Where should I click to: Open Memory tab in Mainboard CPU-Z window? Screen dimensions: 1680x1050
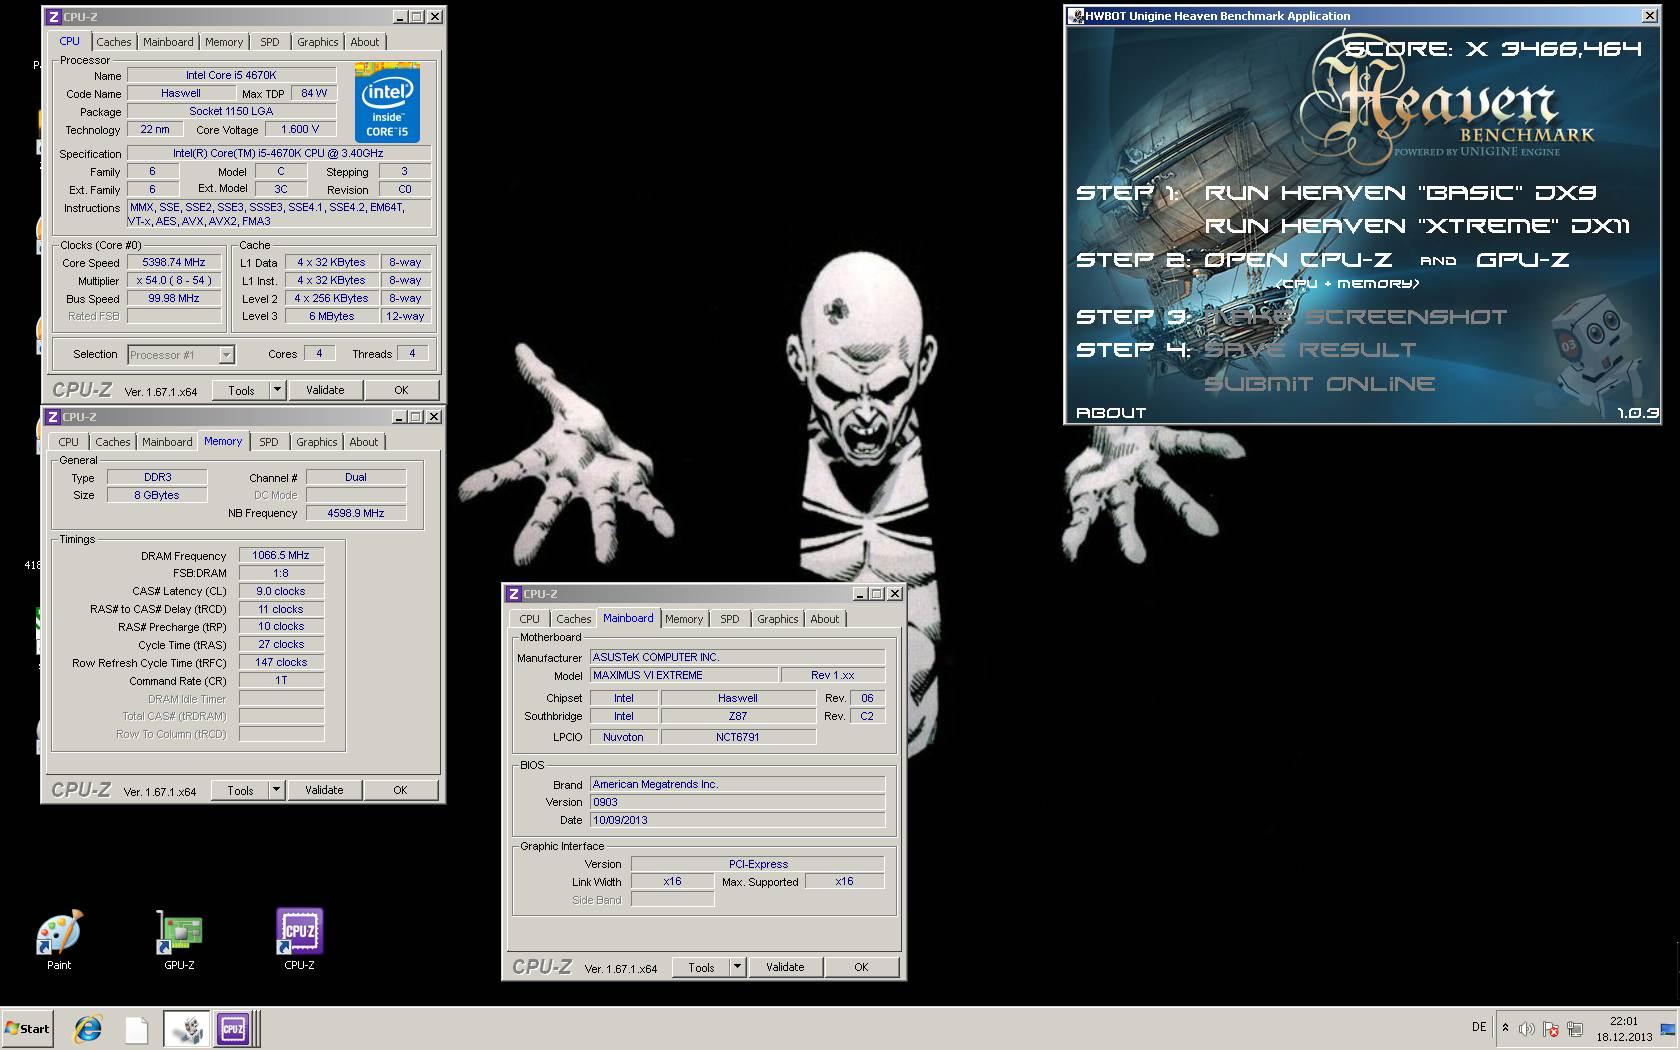tap(684, 619)
